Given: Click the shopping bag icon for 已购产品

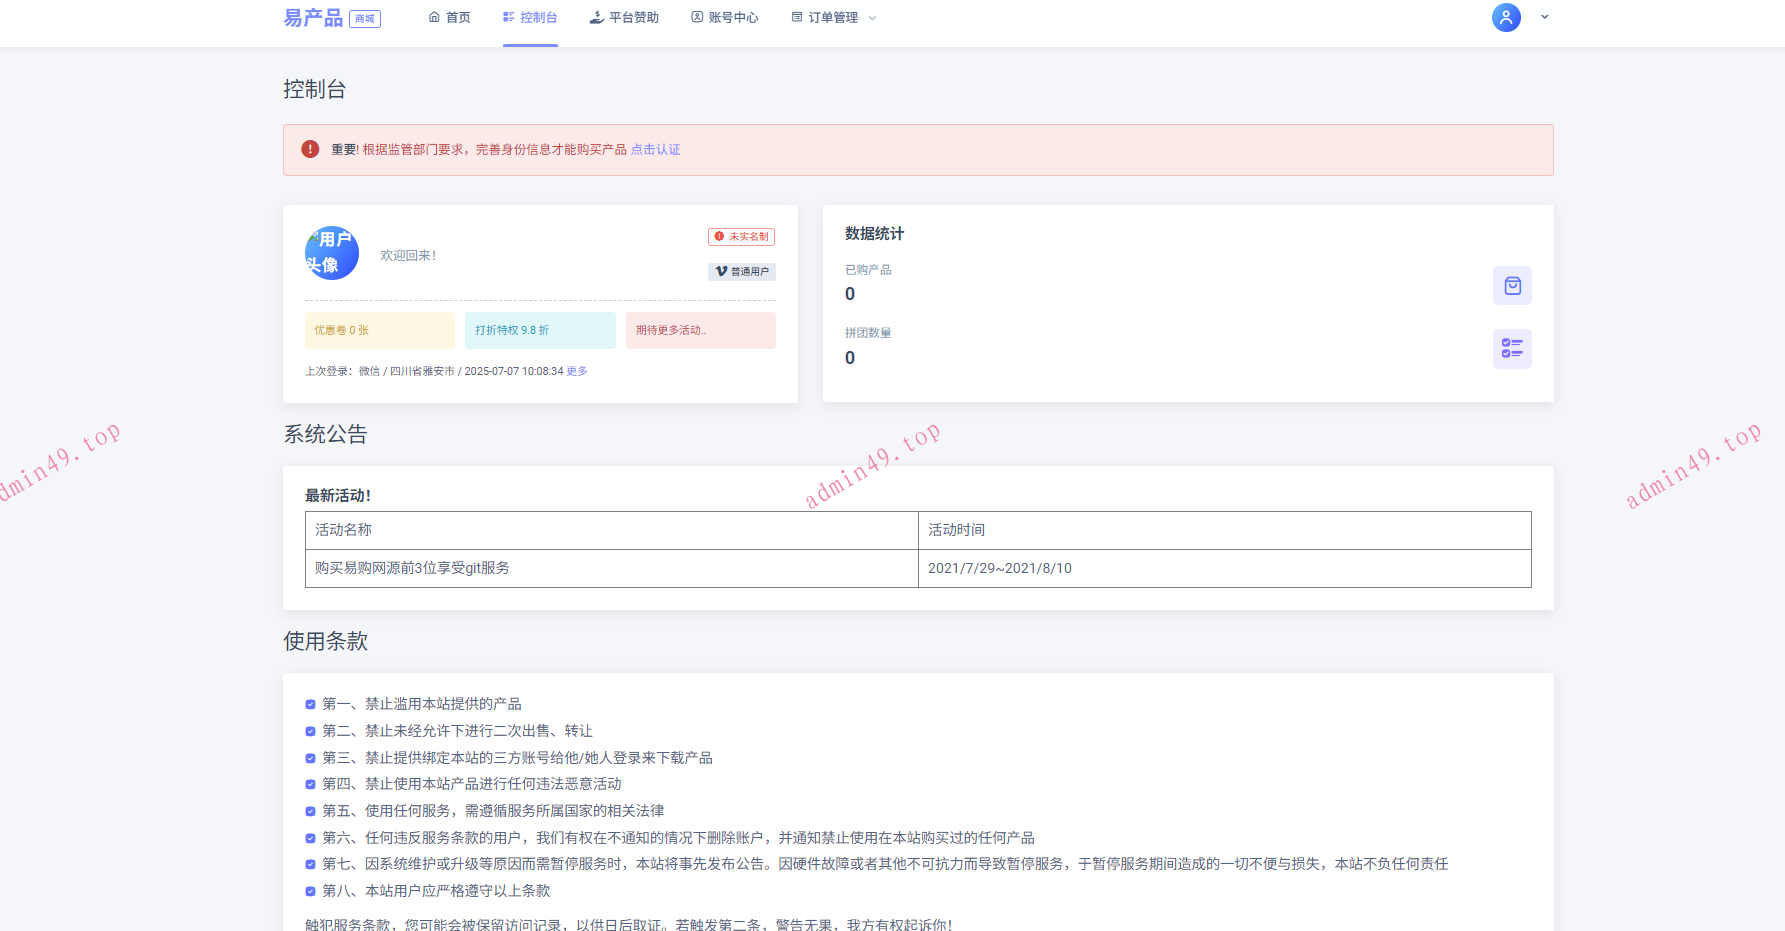Looking at the screenshot, I should point(1512,286).
